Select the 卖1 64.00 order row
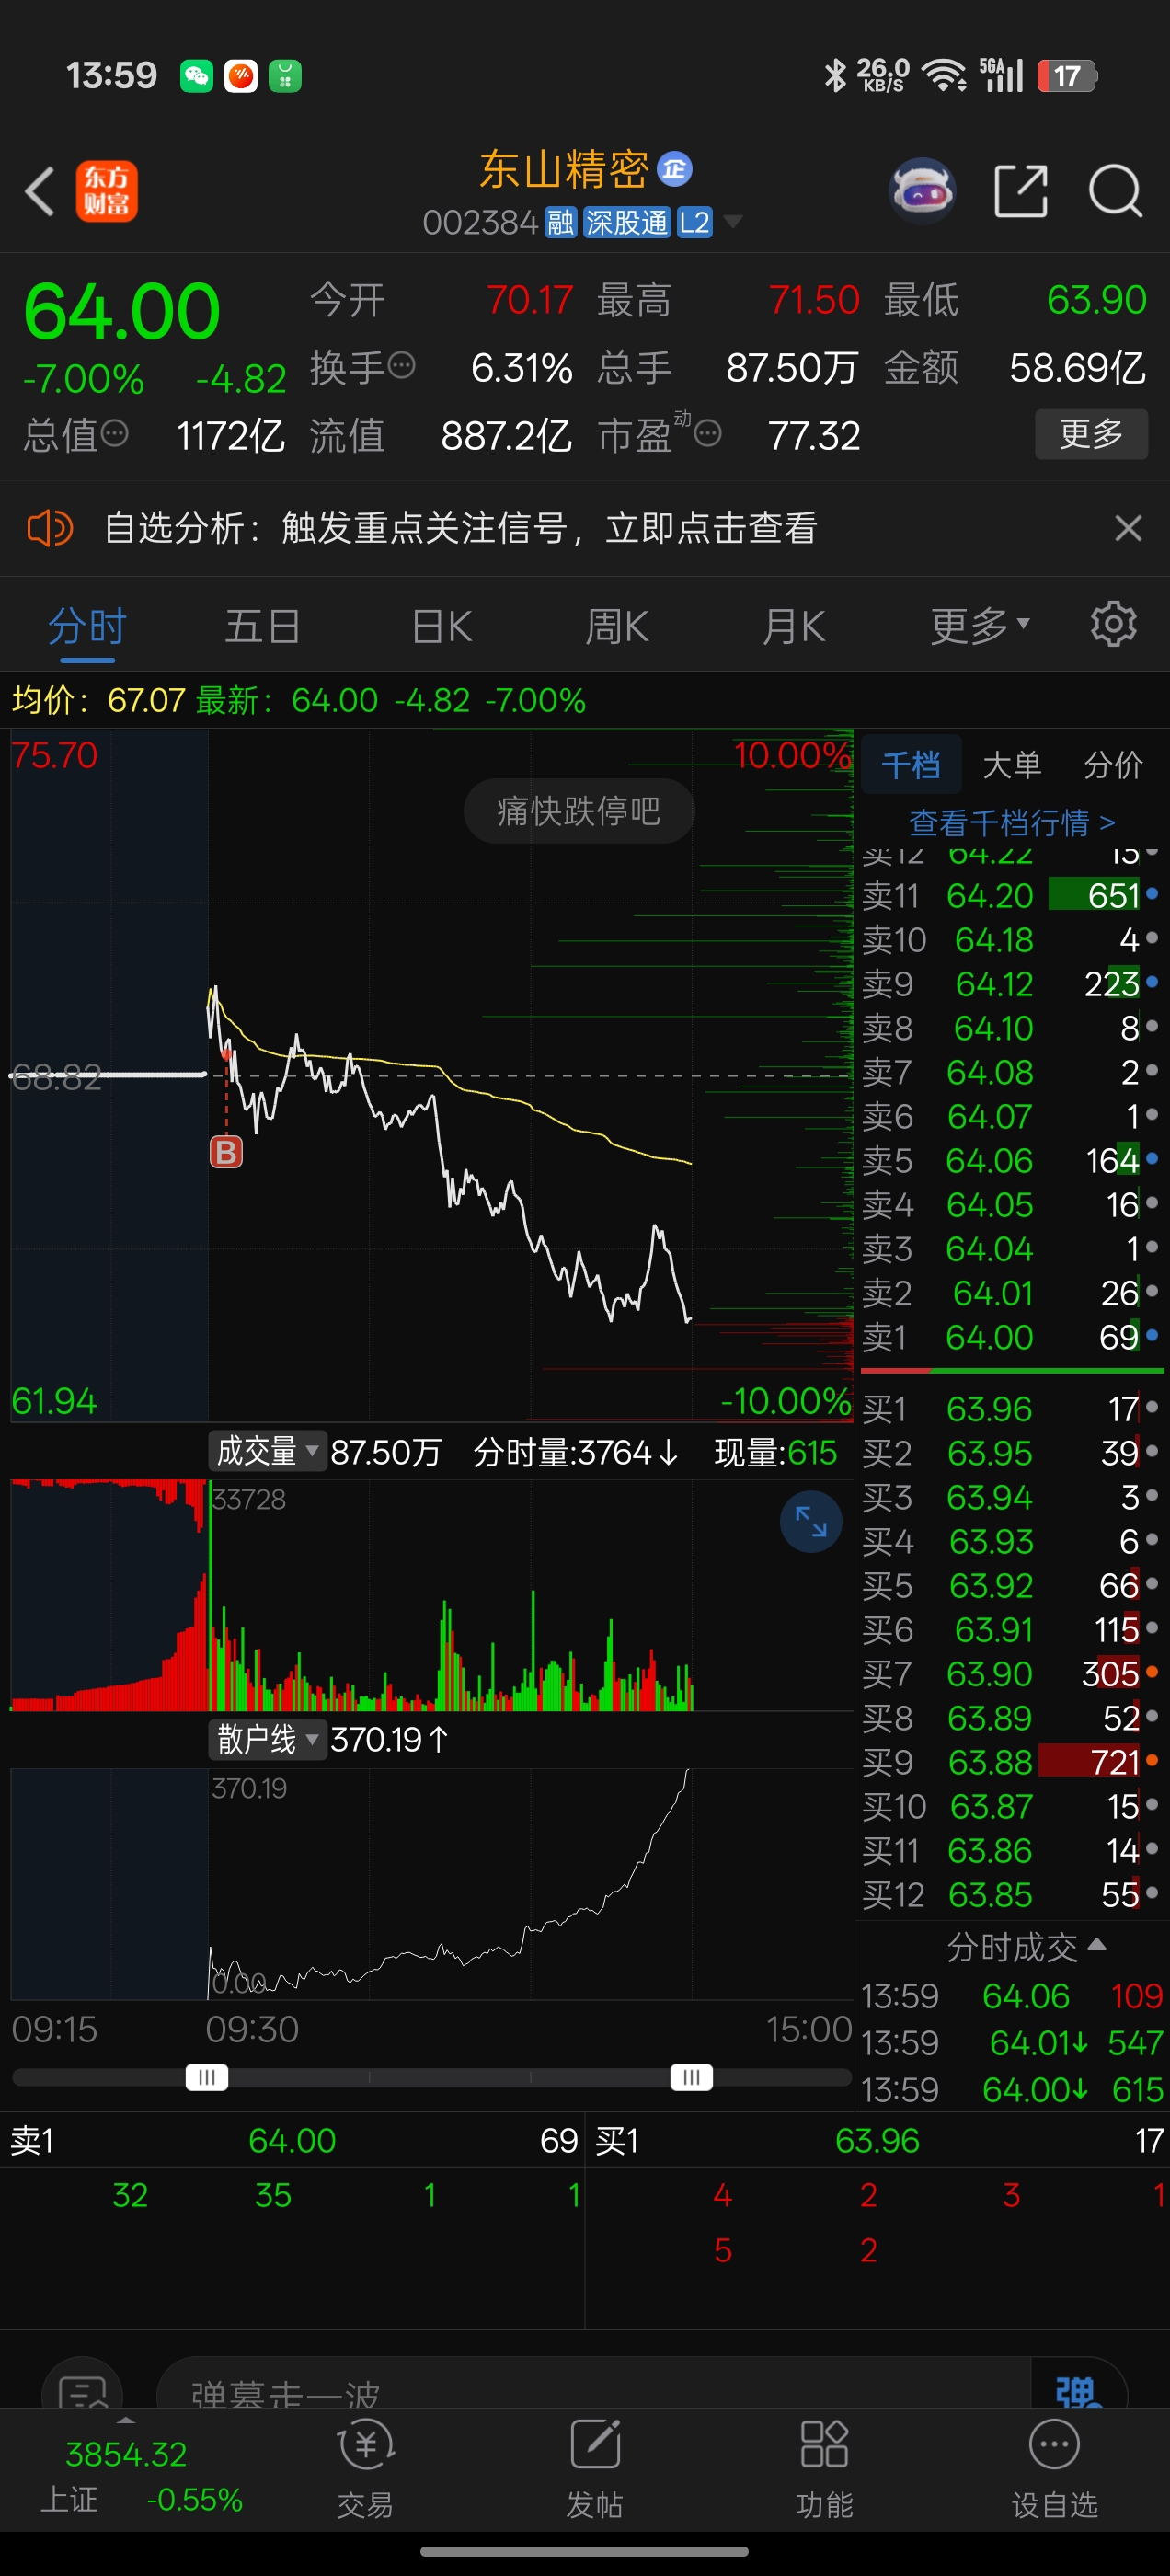This screenshot has height=2576, width=1170. (1010, 1337)
